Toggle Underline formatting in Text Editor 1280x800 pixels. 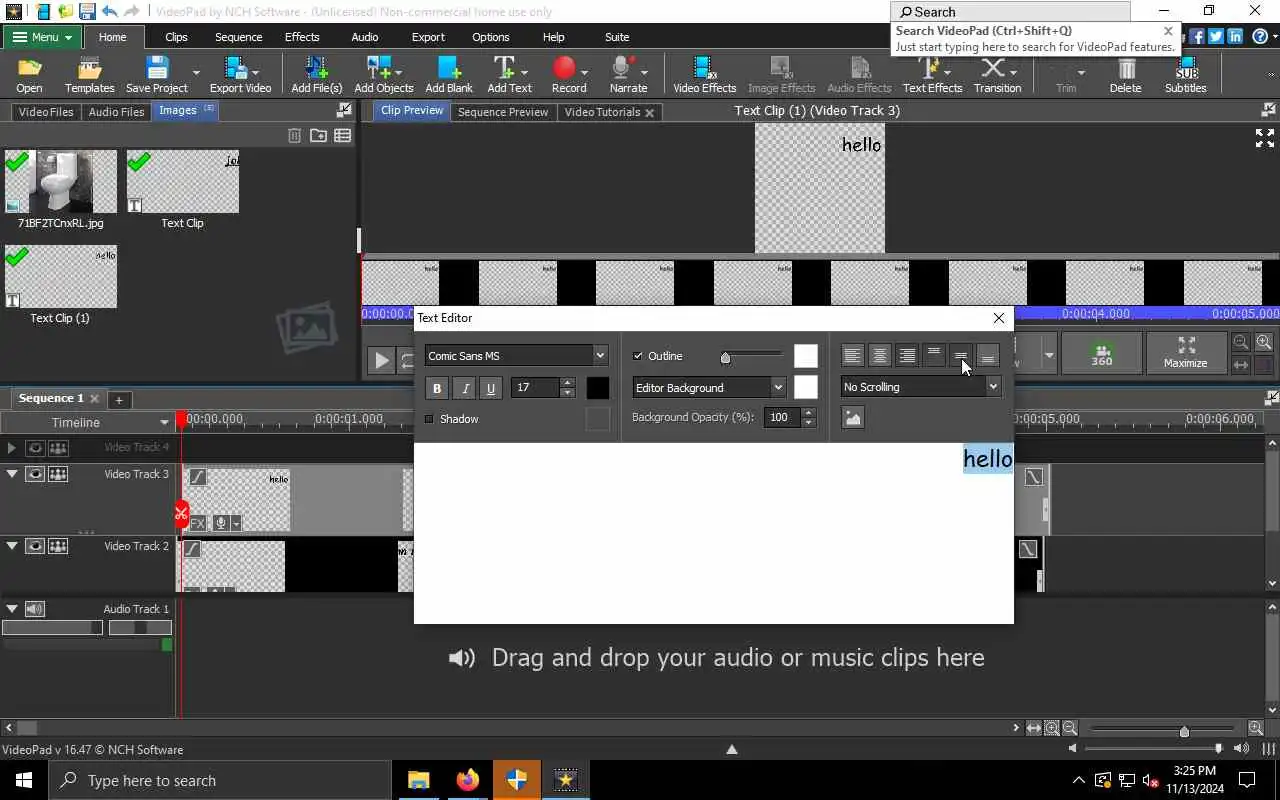coord(490,388)
